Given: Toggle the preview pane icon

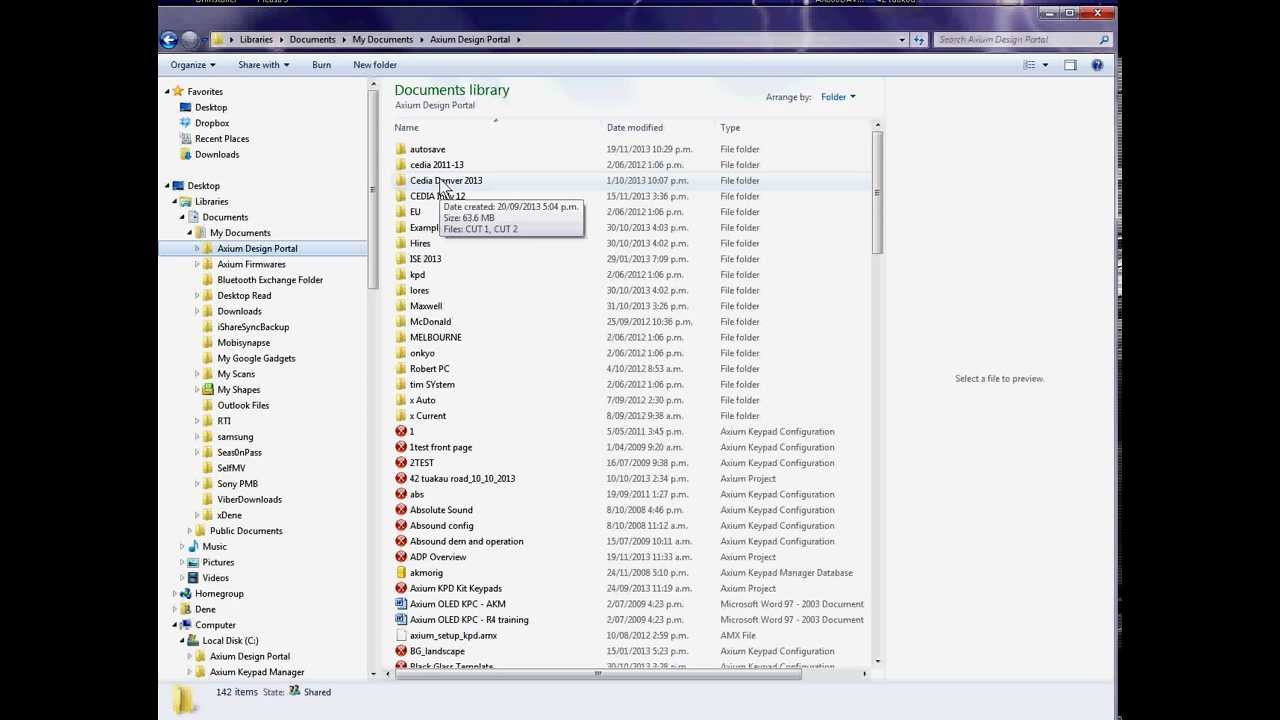Looking at the screenshot, I should [x=1070, y=65].
